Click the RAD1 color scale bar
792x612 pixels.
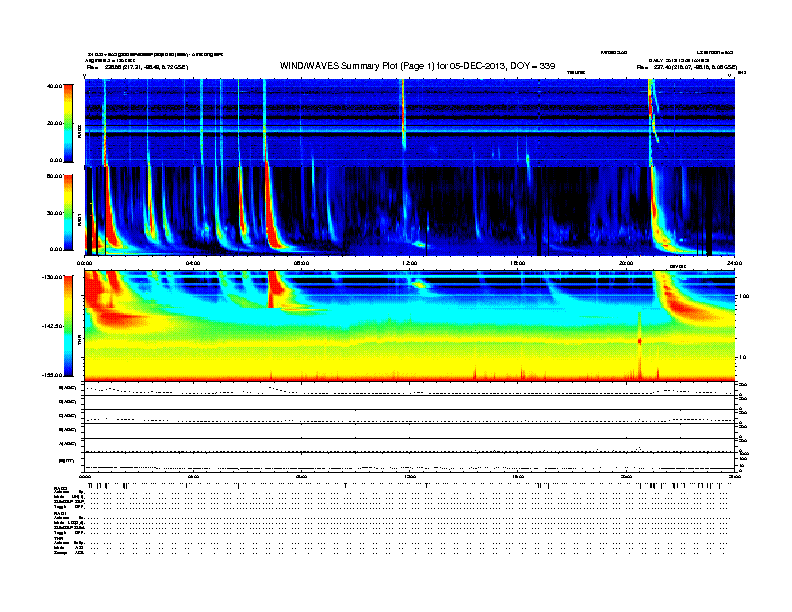pyautogui.click(x=68, y=212)
